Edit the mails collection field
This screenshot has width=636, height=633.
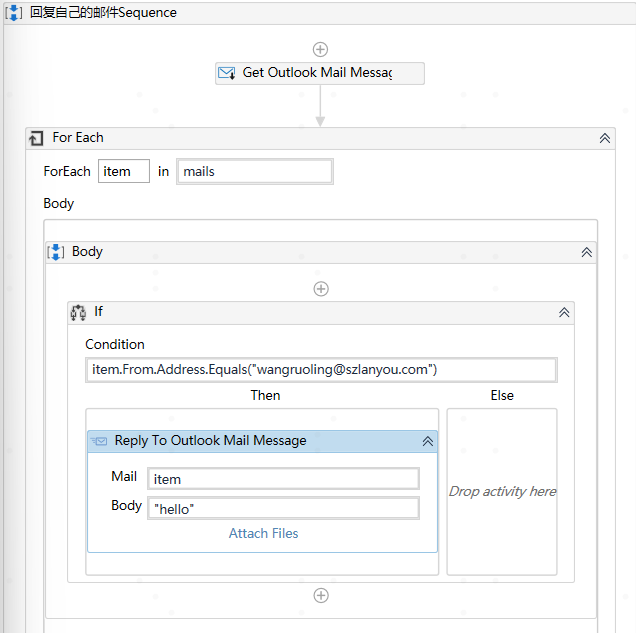(255, 172)
